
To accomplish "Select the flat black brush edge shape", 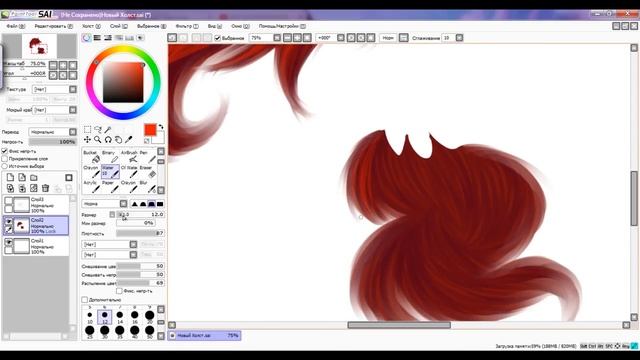I will [x=160, y=204].
